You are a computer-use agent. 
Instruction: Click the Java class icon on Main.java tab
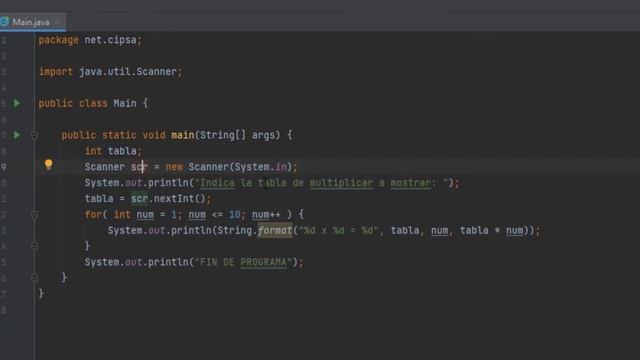pyautogui.click(x=4, y=22)
